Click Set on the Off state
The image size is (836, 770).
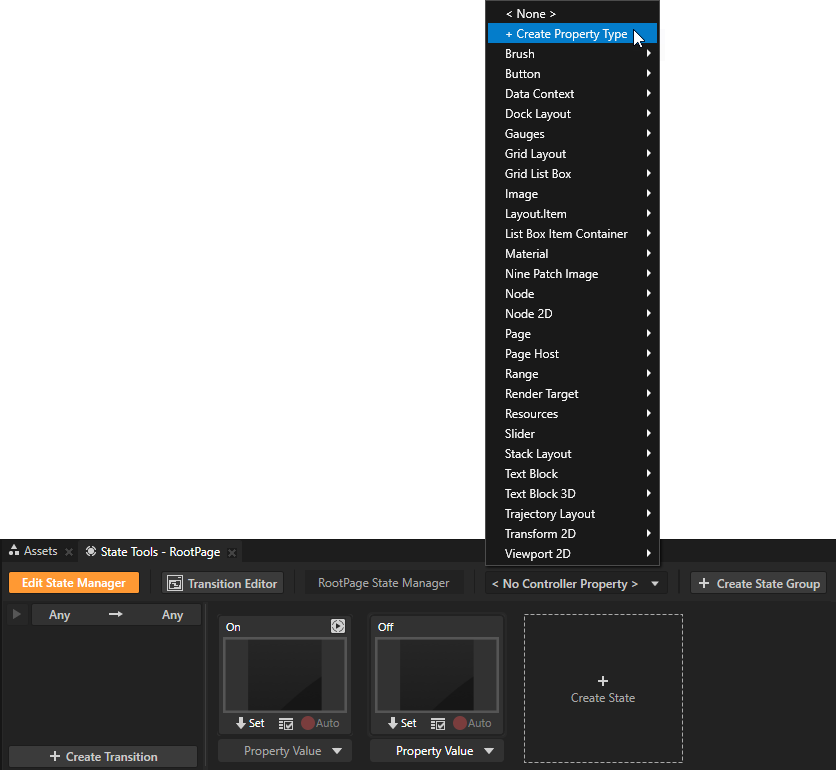(401, 723)
